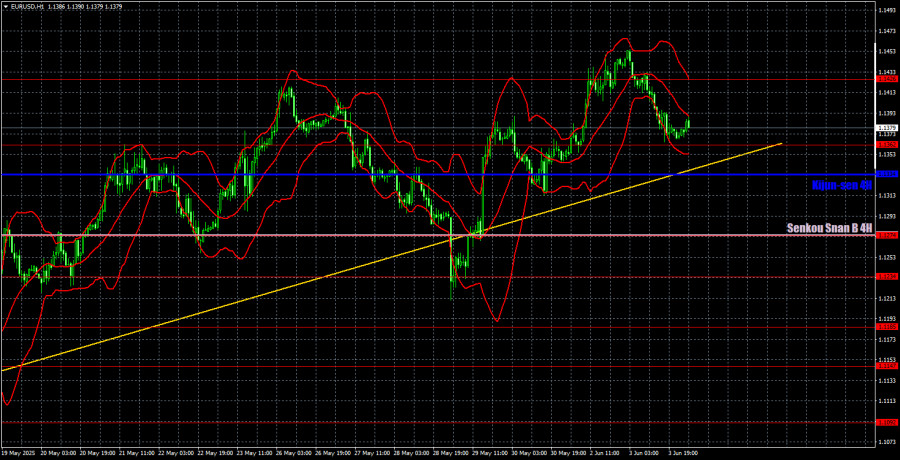Select the Senkou Snan B 4H label
This screenshot has height=460, width=900.
click(x=830, y=228)
